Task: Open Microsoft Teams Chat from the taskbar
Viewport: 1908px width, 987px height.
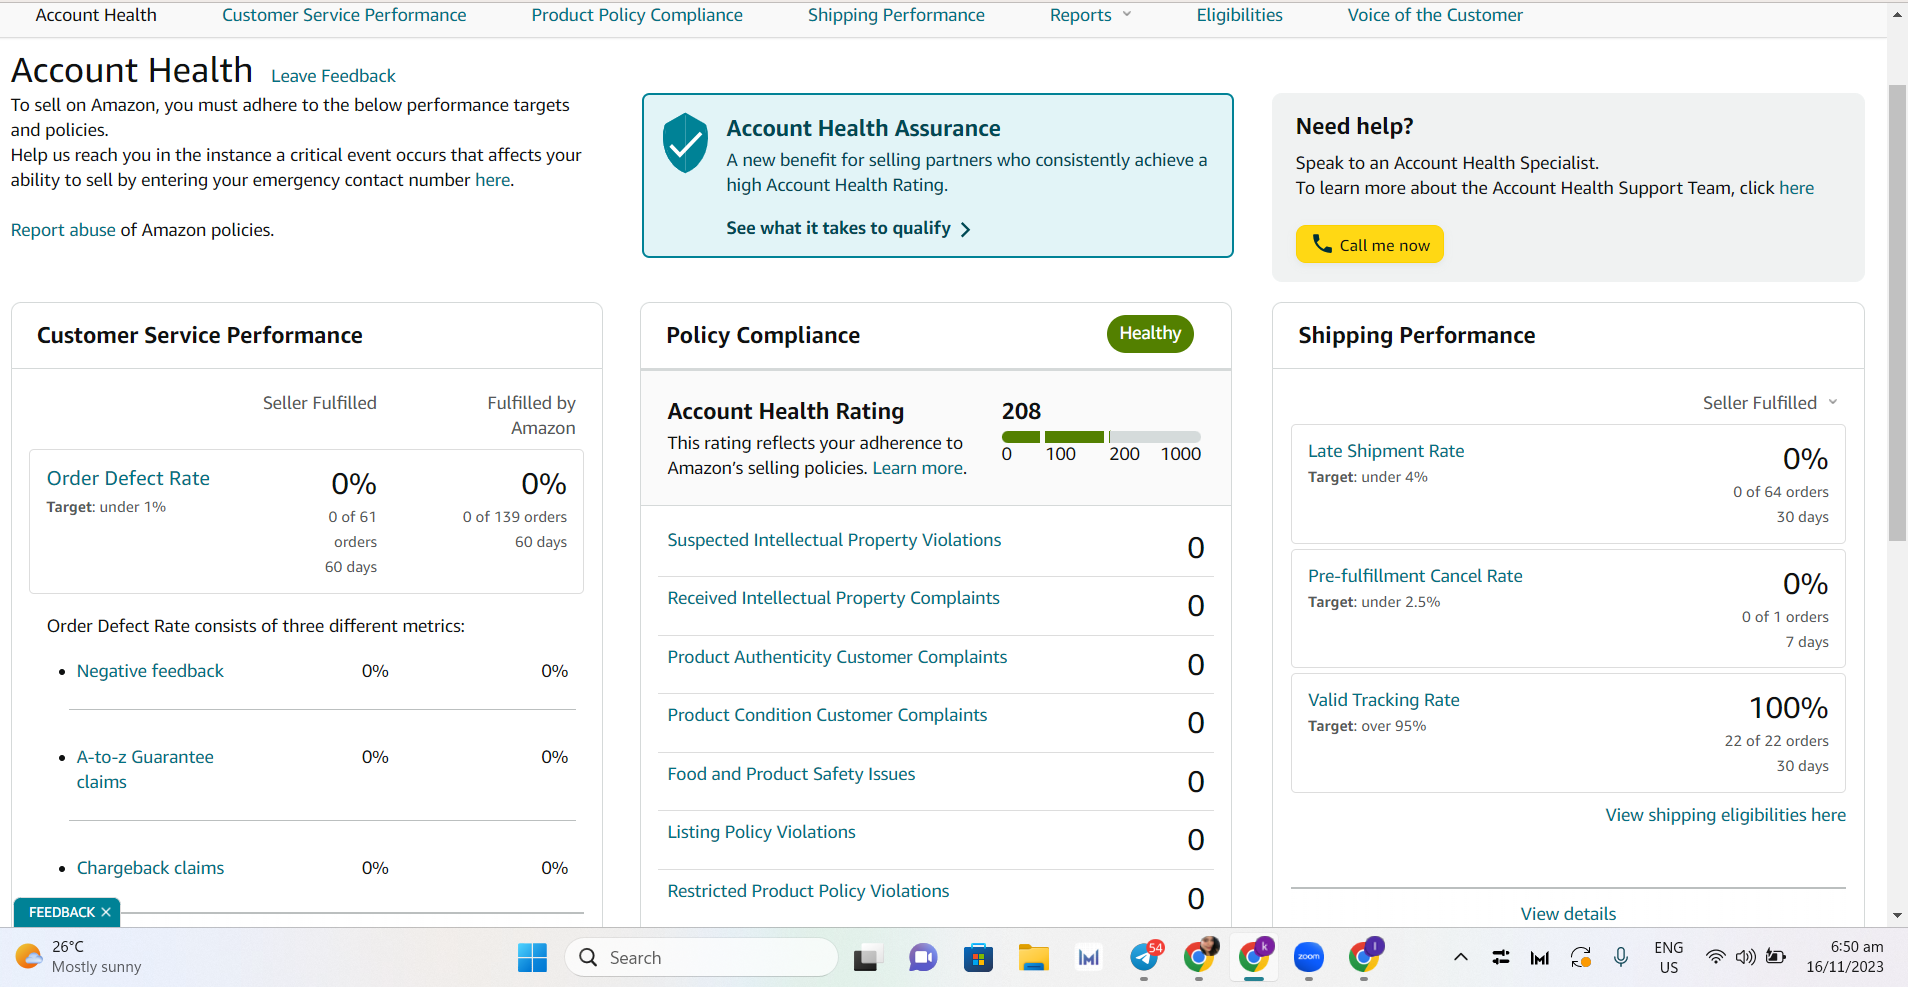Action: point(922,958)
